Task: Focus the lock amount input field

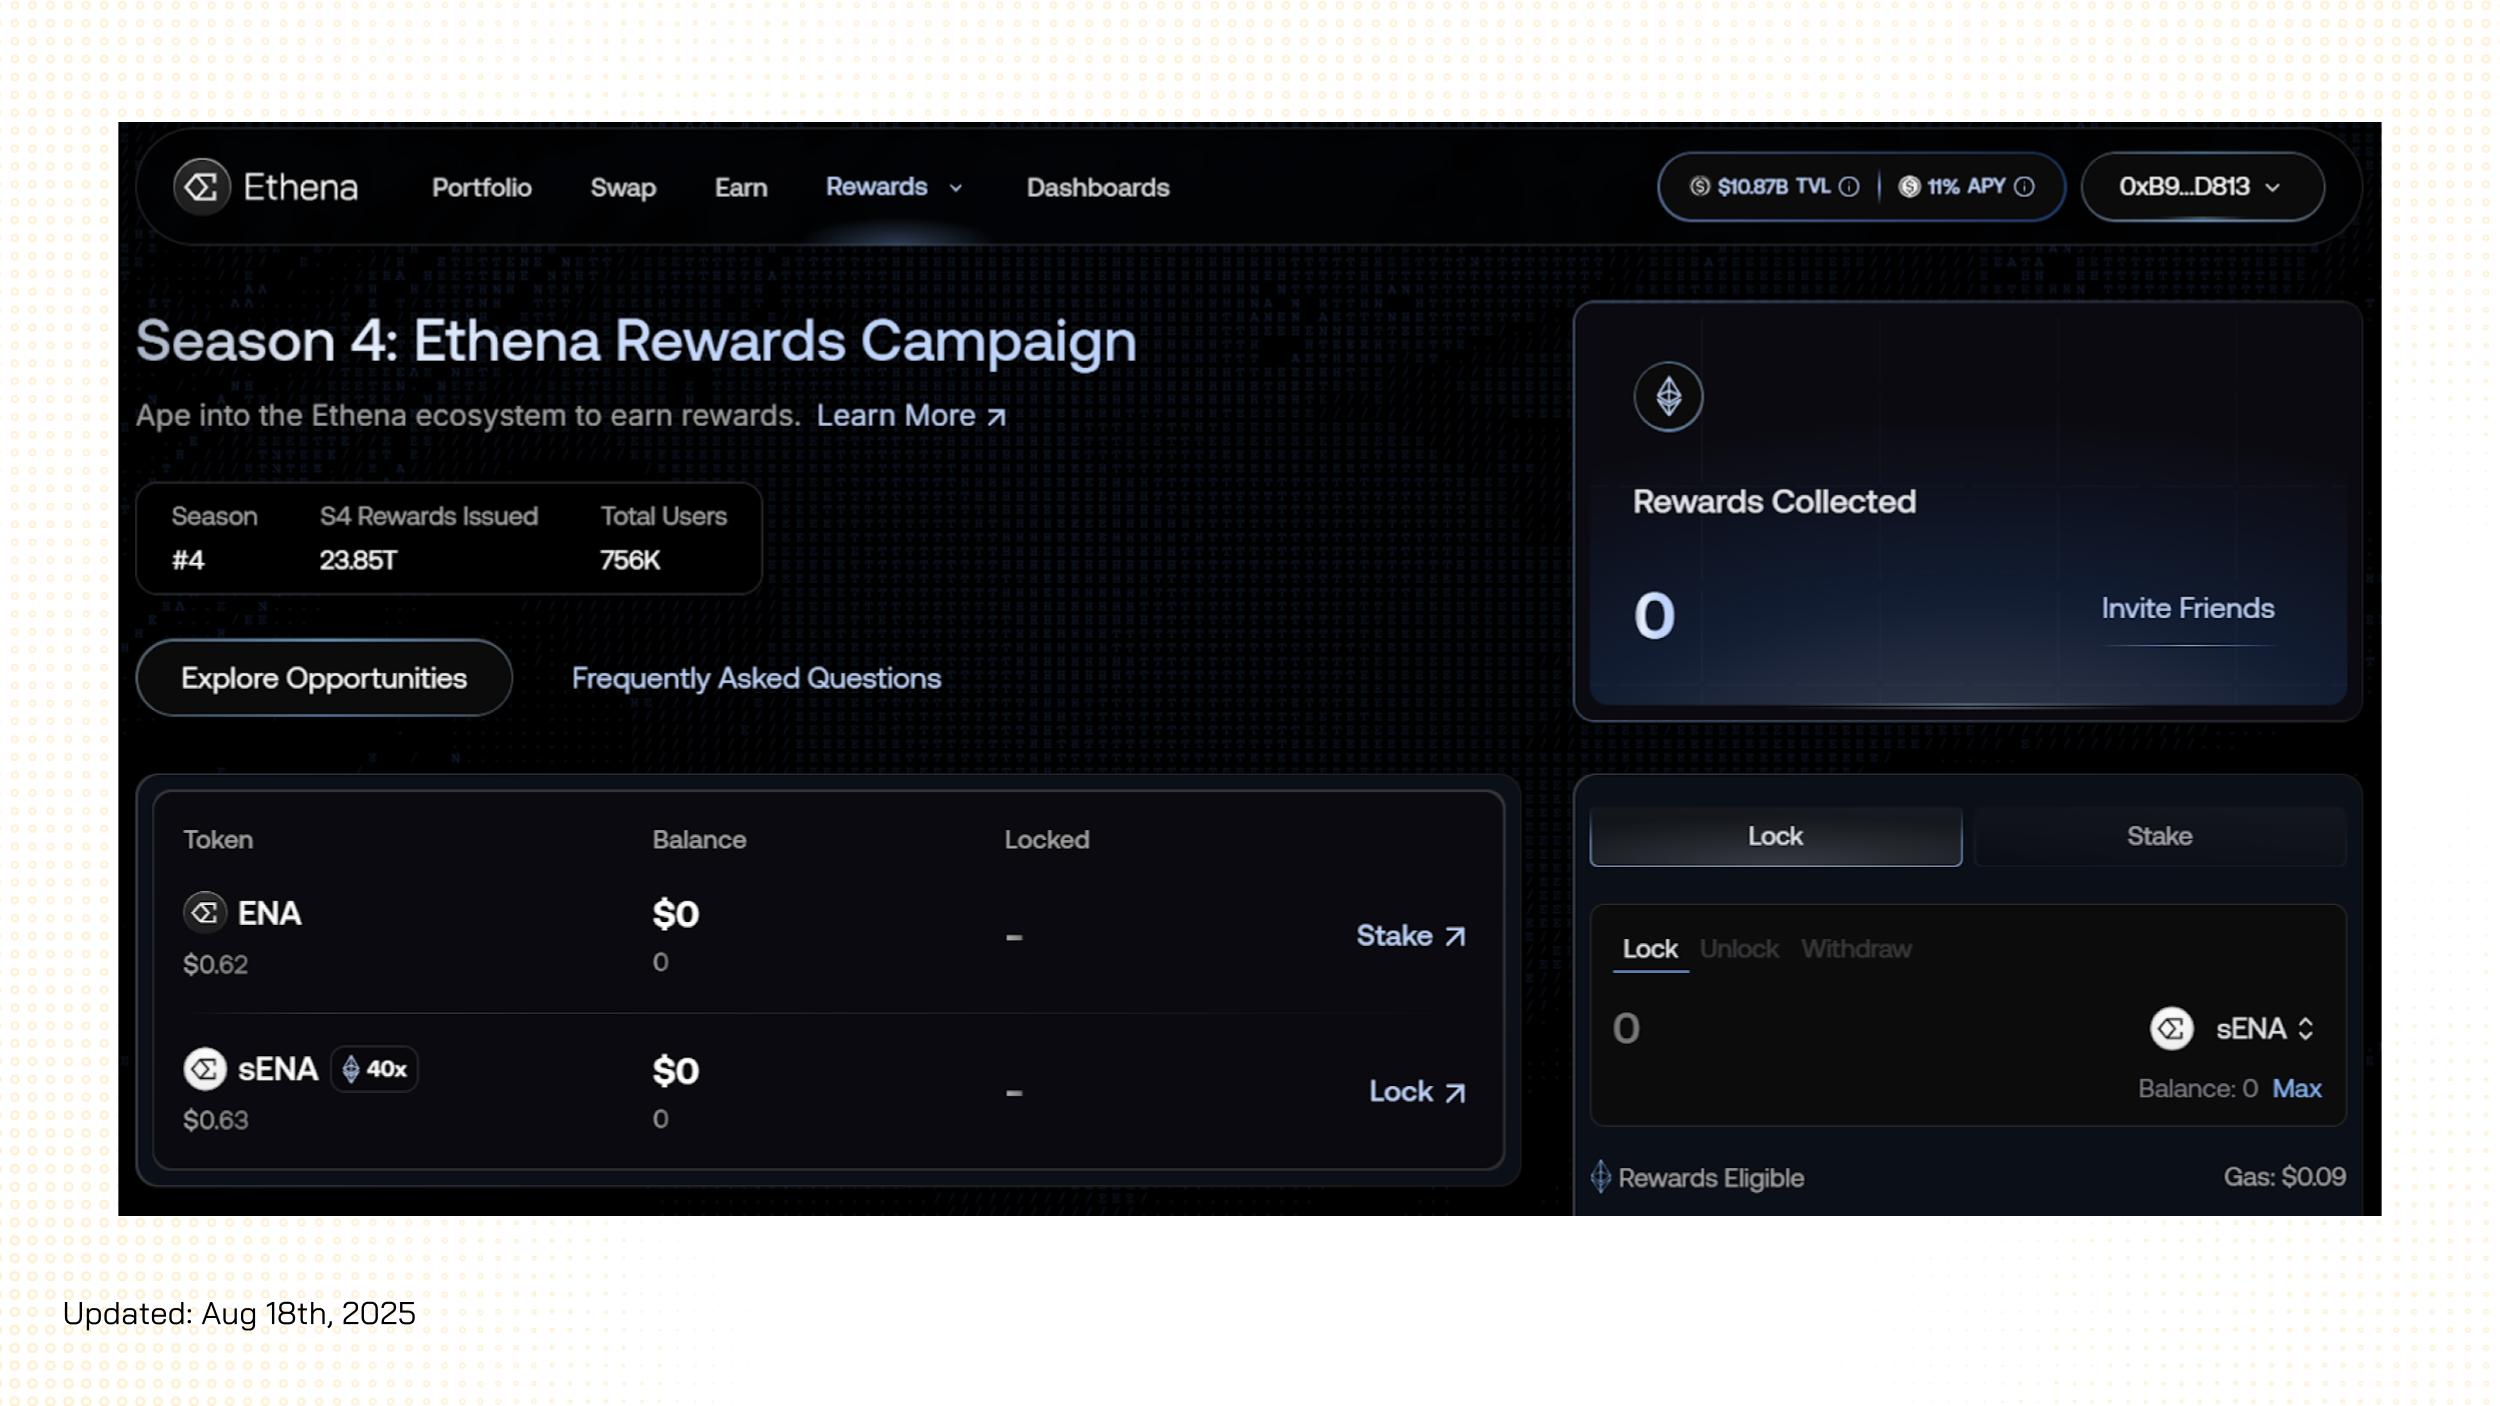Action: coord(1860,1028)
